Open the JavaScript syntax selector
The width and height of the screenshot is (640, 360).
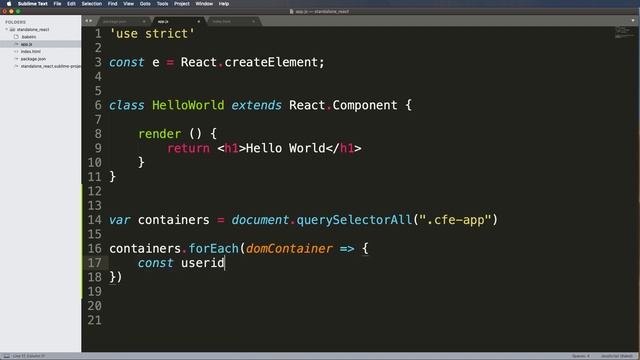coord(616,356)
